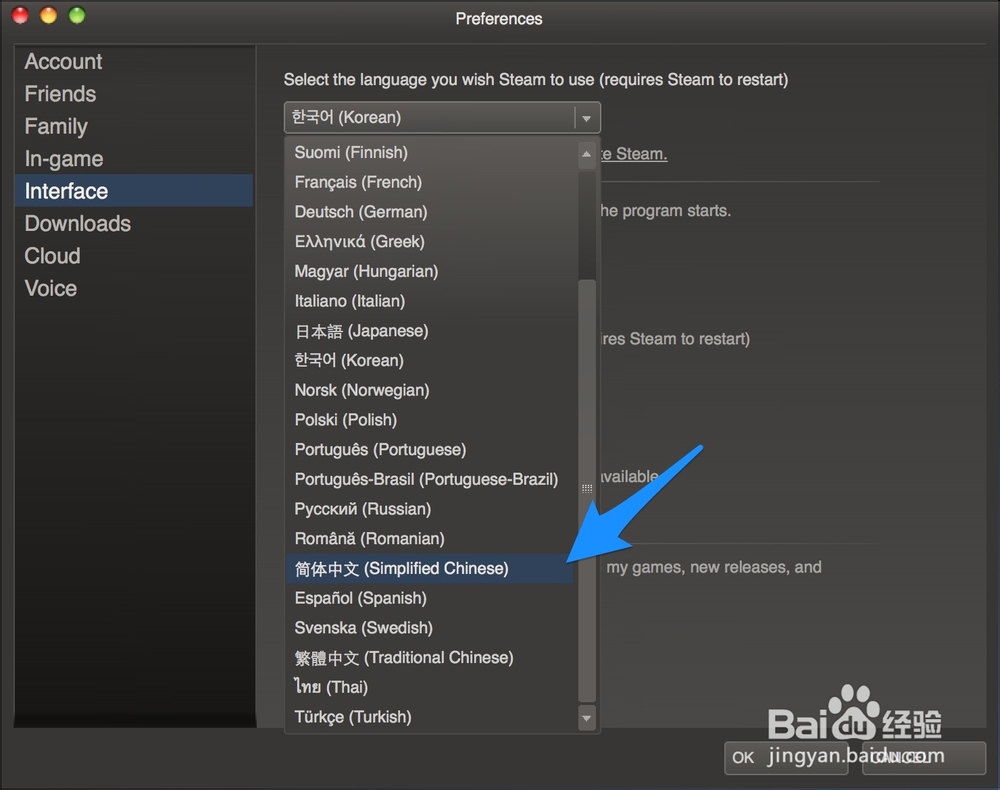Click the Steam link behind the dropdown

click(x=634, y=154)
